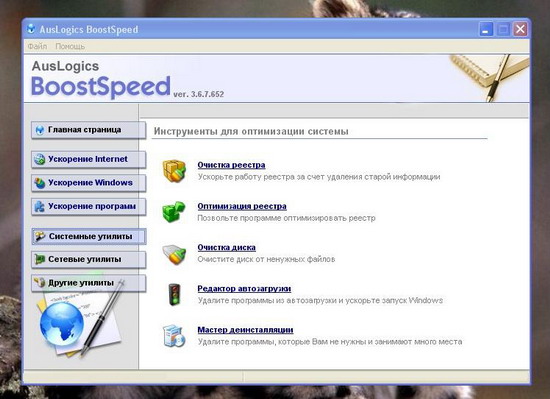Click the network card icon beside Сетевые утилиты
Image resolution: width=550 pixels, height=399 pixels.
(x=40, y=259)
